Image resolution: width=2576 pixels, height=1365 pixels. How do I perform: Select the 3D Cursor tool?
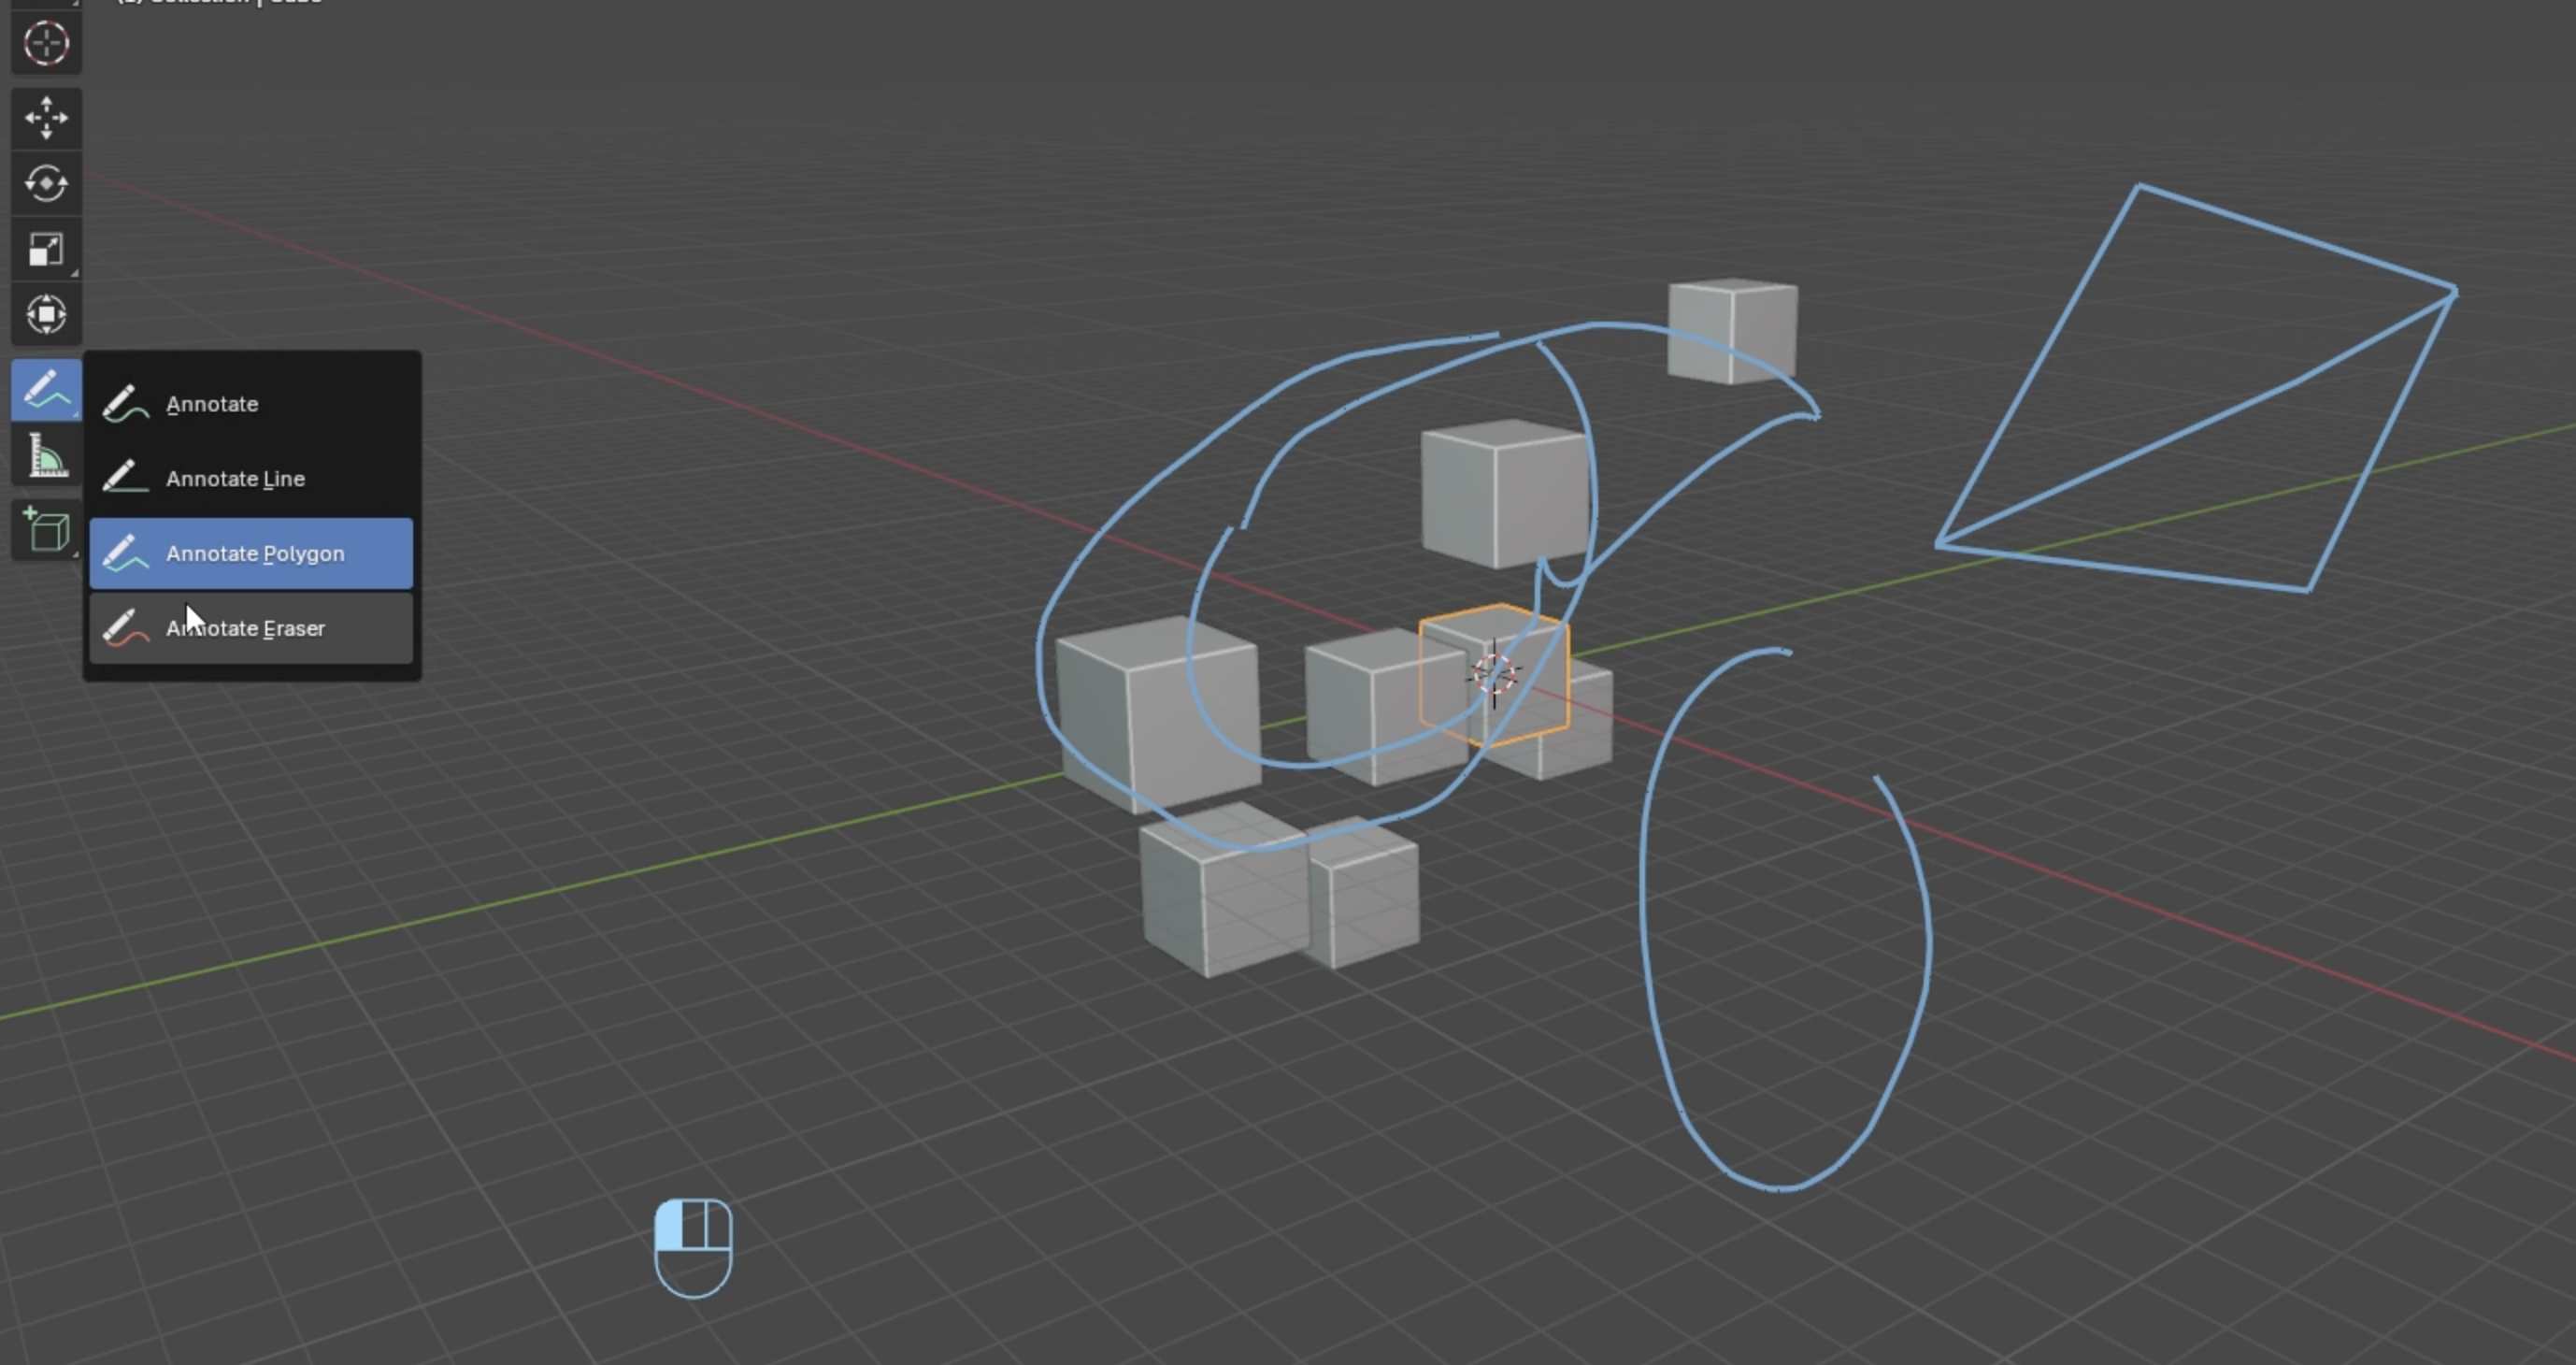46,44
